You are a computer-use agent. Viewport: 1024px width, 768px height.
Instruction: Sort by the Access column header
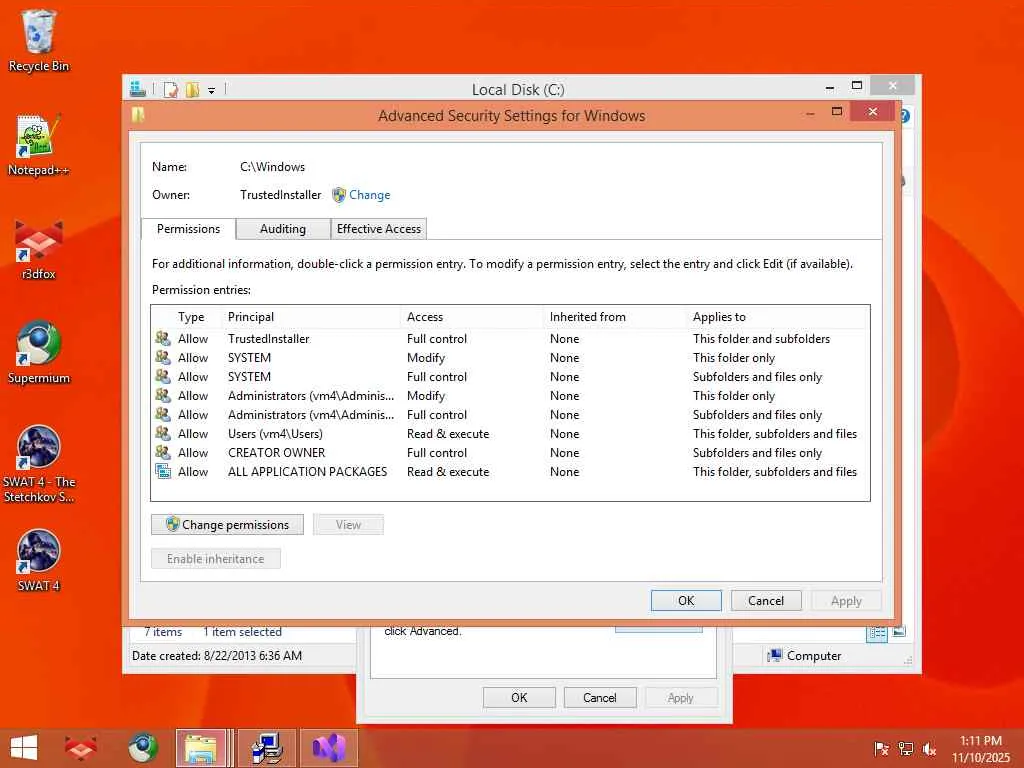472,317
